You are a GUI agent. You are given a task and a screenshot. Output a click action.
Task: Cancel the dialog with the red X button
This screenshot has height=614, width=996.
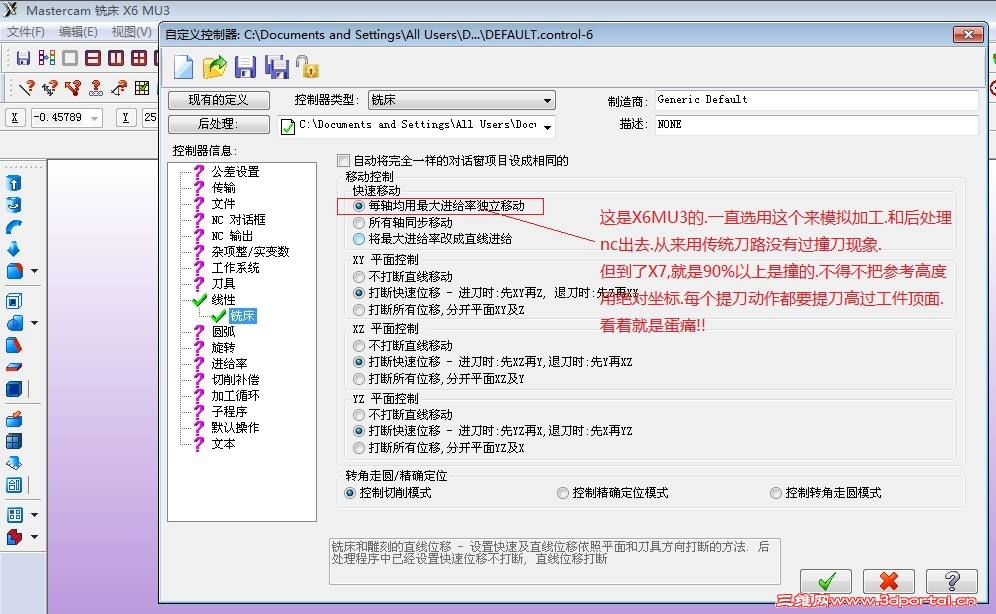click(x=889, y=581)
